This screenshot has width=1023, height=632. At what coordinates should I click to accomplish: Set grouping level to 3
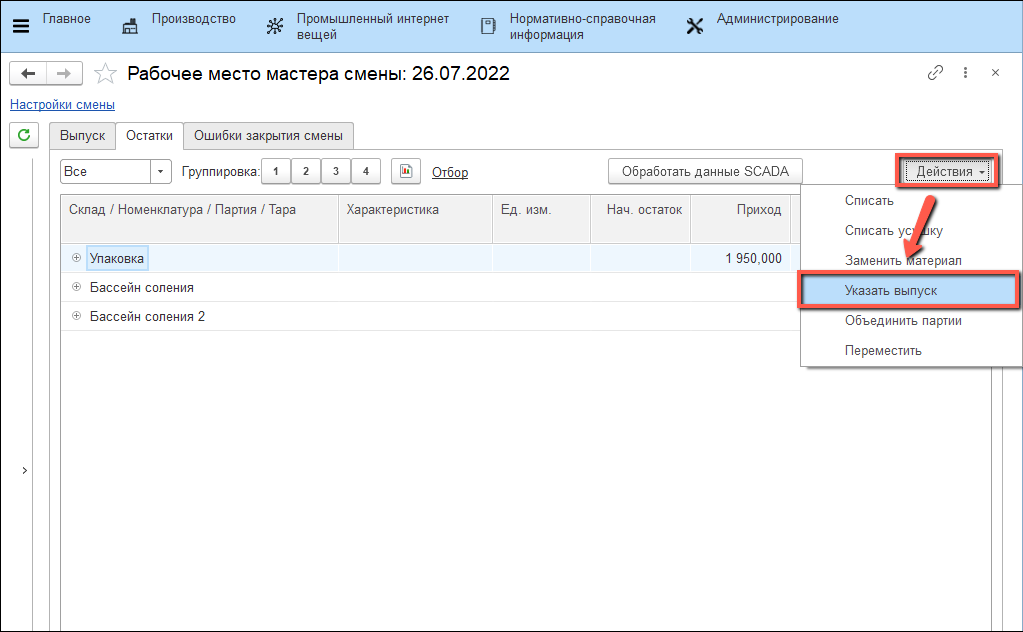click(335, 172)
